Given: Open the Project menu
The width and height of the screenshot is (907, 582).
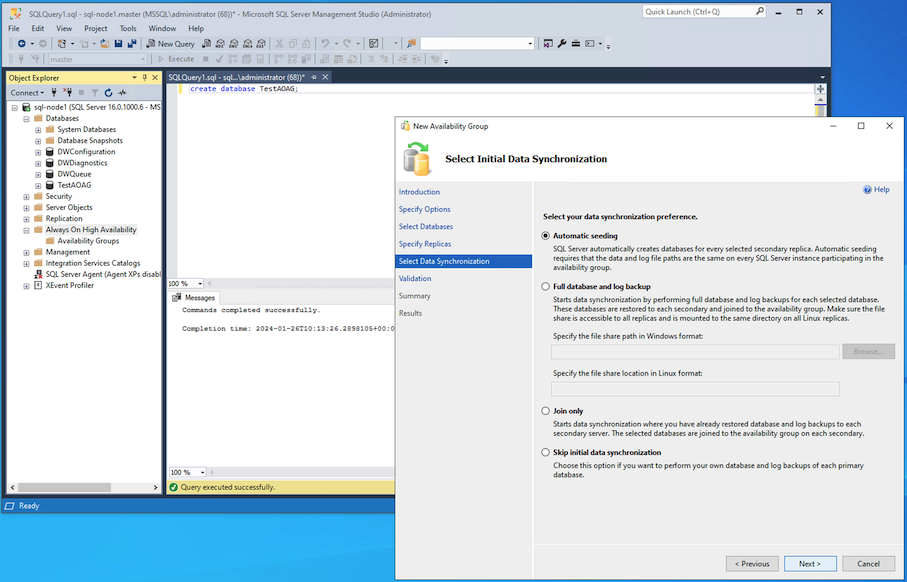Looking at the screenshot, I should [95, 28].
